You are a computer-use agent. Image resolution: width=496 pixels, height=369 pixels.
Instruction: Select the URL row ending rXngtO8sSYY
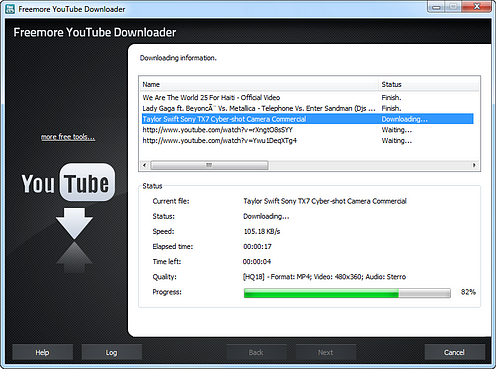pyautogui.click(x=307, y=130)
